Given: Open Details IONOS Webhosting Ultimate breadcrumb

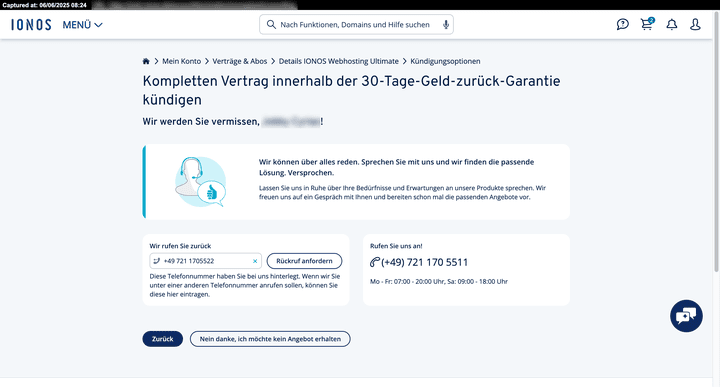Looking at the screenshot, I should point(338,61).
